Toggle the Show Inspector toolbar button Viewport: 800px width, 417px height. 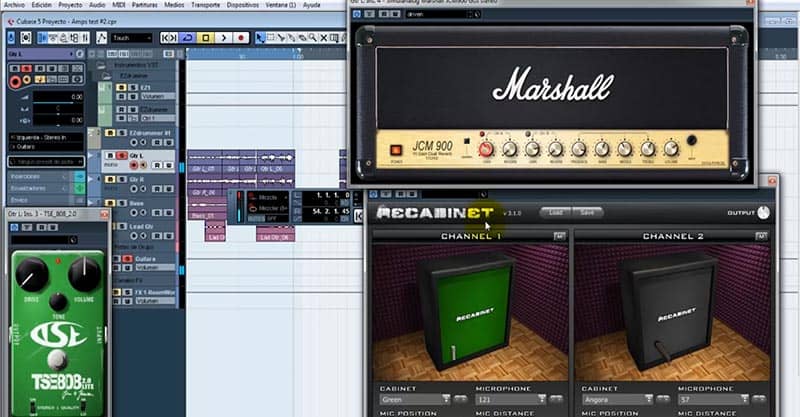click(43, 38)
